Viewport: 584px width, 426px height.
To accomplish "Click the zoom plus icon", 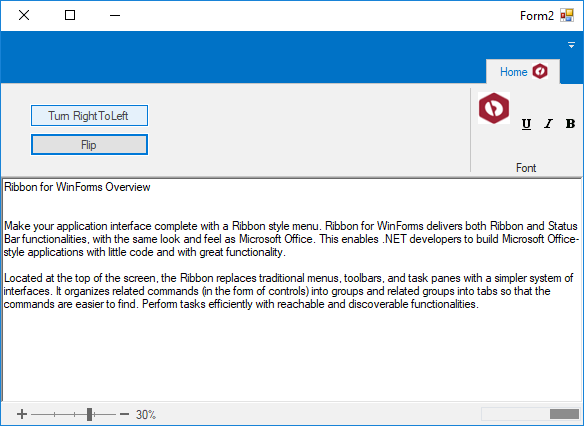I will pyautogui.click(x=22, y=414).
